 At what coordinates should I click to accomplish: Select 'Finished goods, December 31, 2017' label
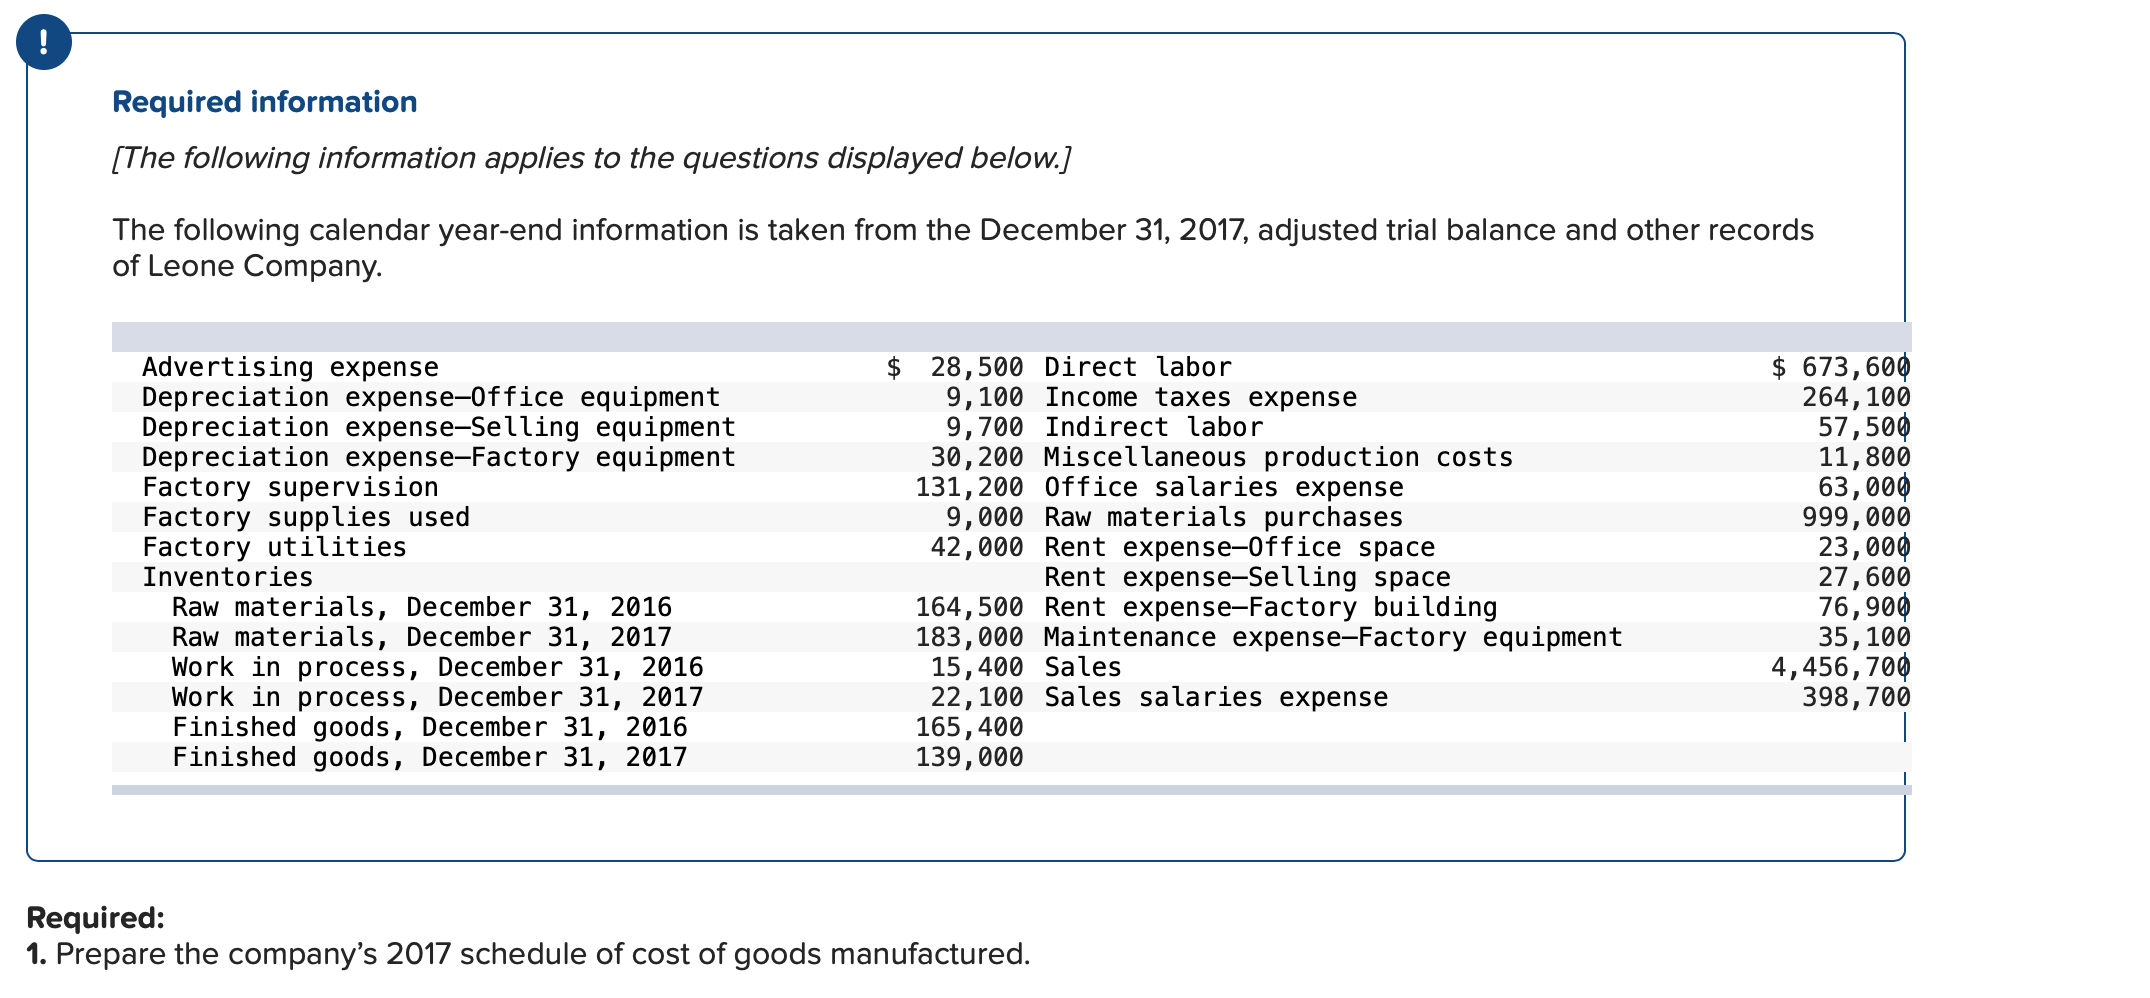(x=430, y=757)
